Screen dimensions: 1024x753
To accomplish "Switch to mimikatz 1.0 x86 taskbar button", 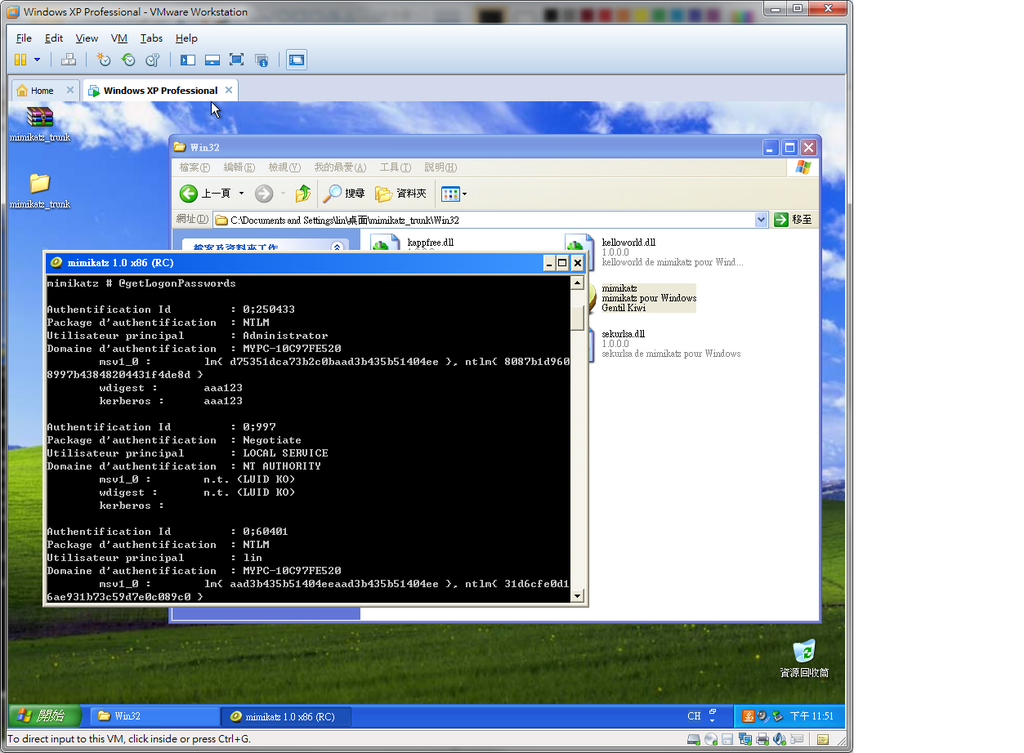I will point(285,716).
